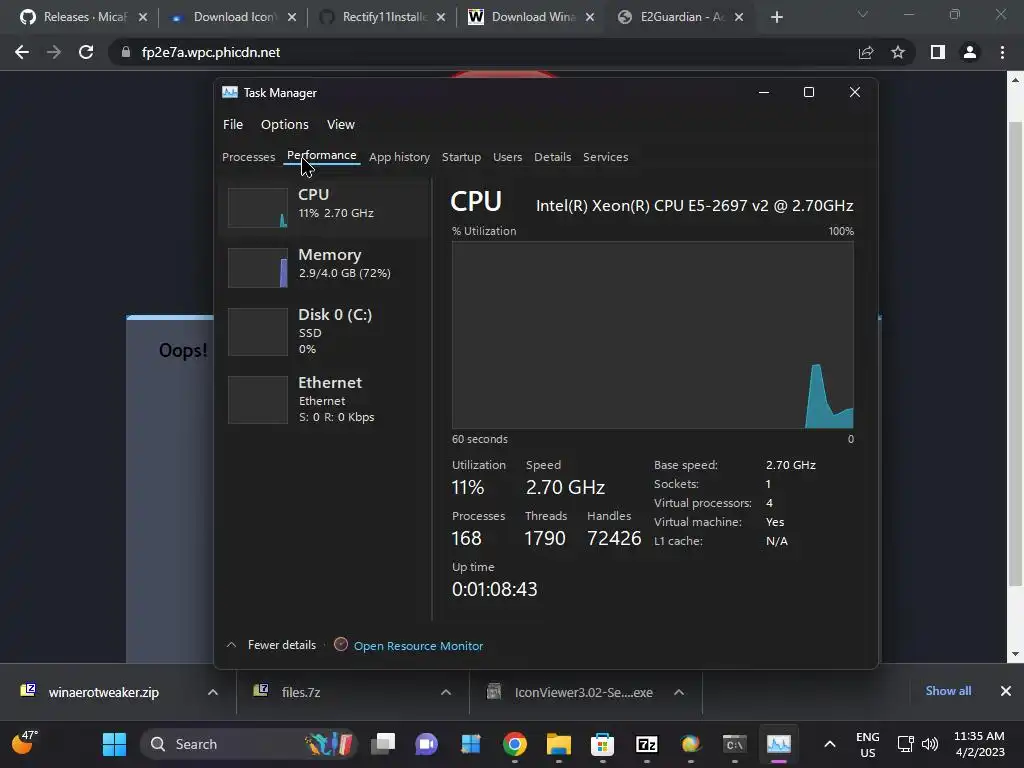Open the File menu in Task Manager
This screenshot has width=1024, height=768.
point(232,124)
